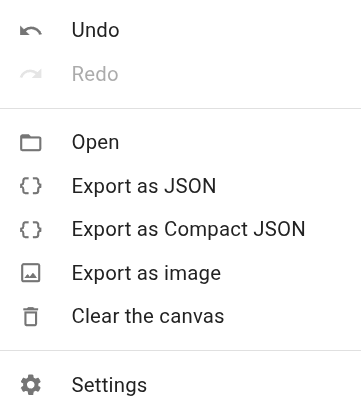
Task: Click the folder icon beside Open
Action: click(31, 143)
